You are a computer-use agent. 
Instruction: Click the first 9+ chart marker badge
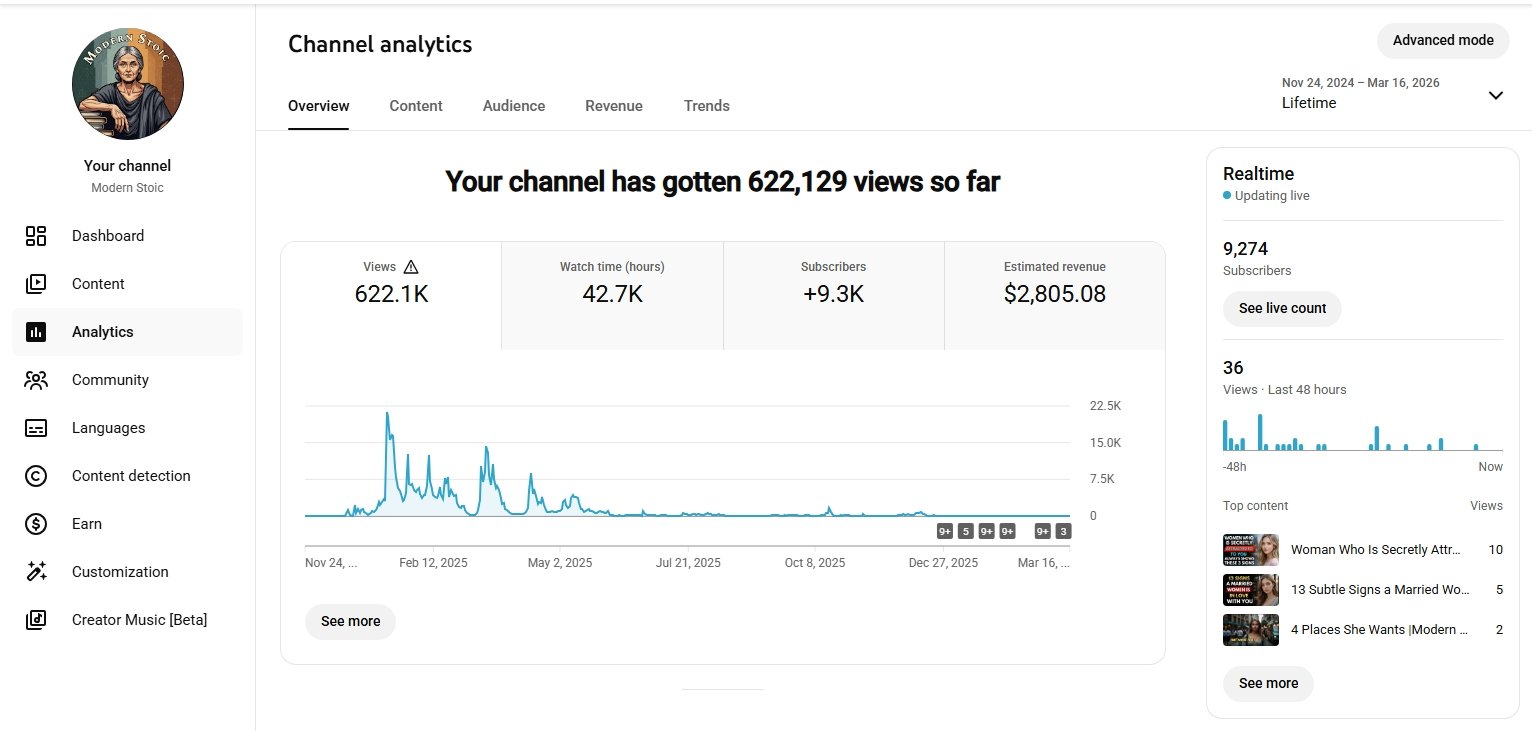tap(944, 531)
